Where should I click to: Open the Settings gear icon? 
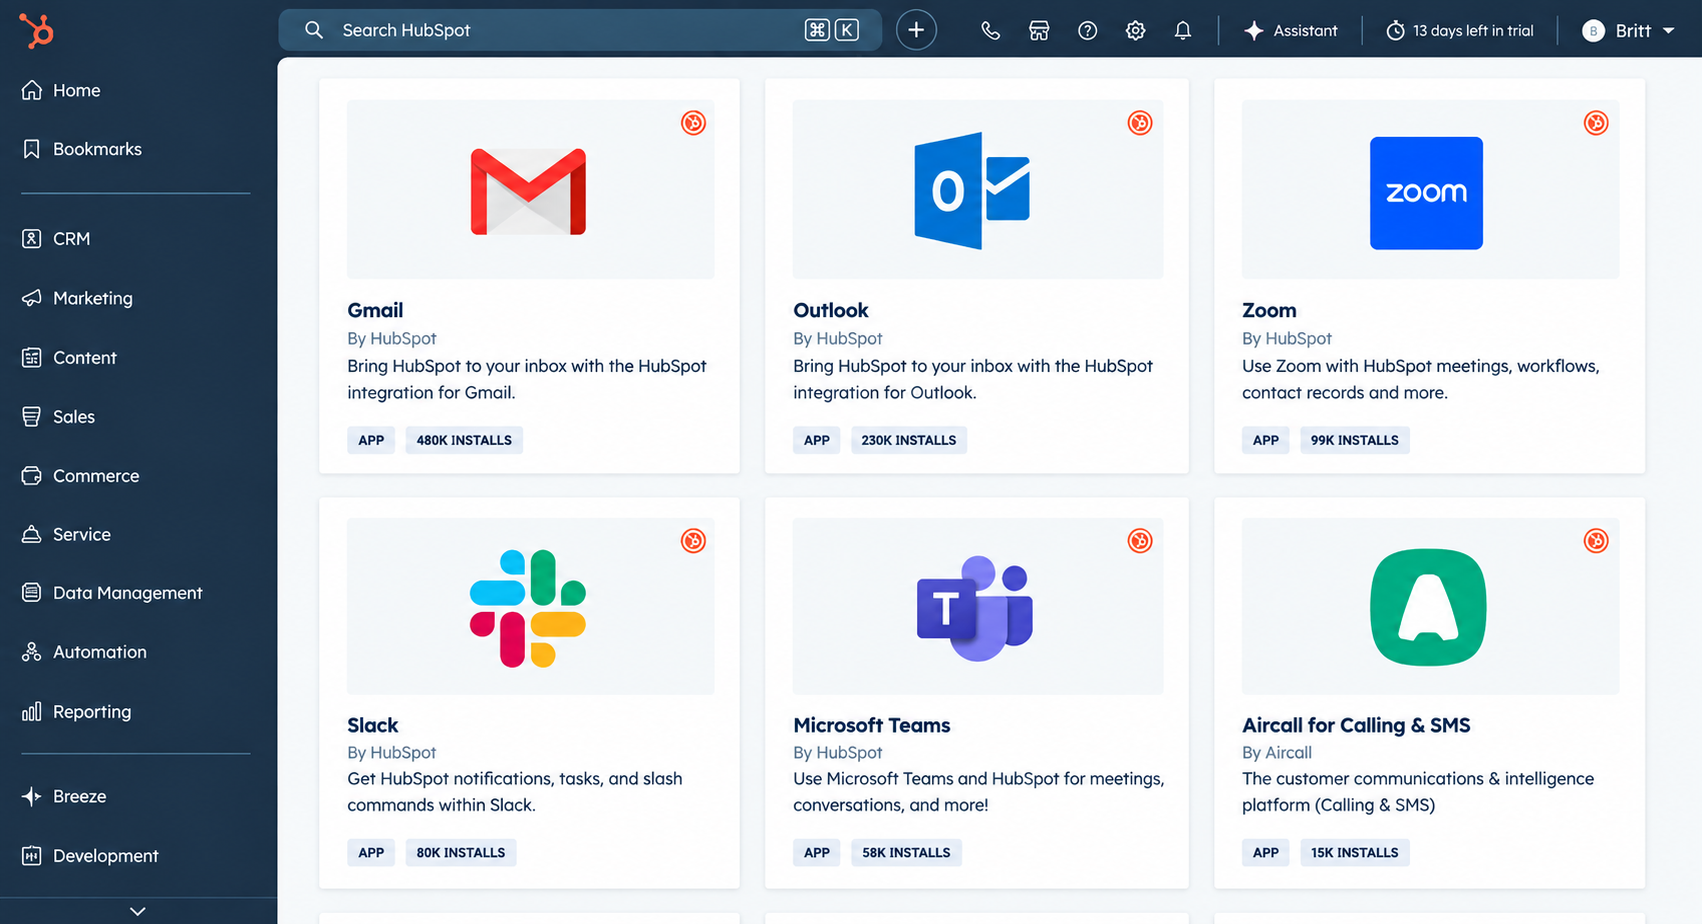coord(1135,31)
